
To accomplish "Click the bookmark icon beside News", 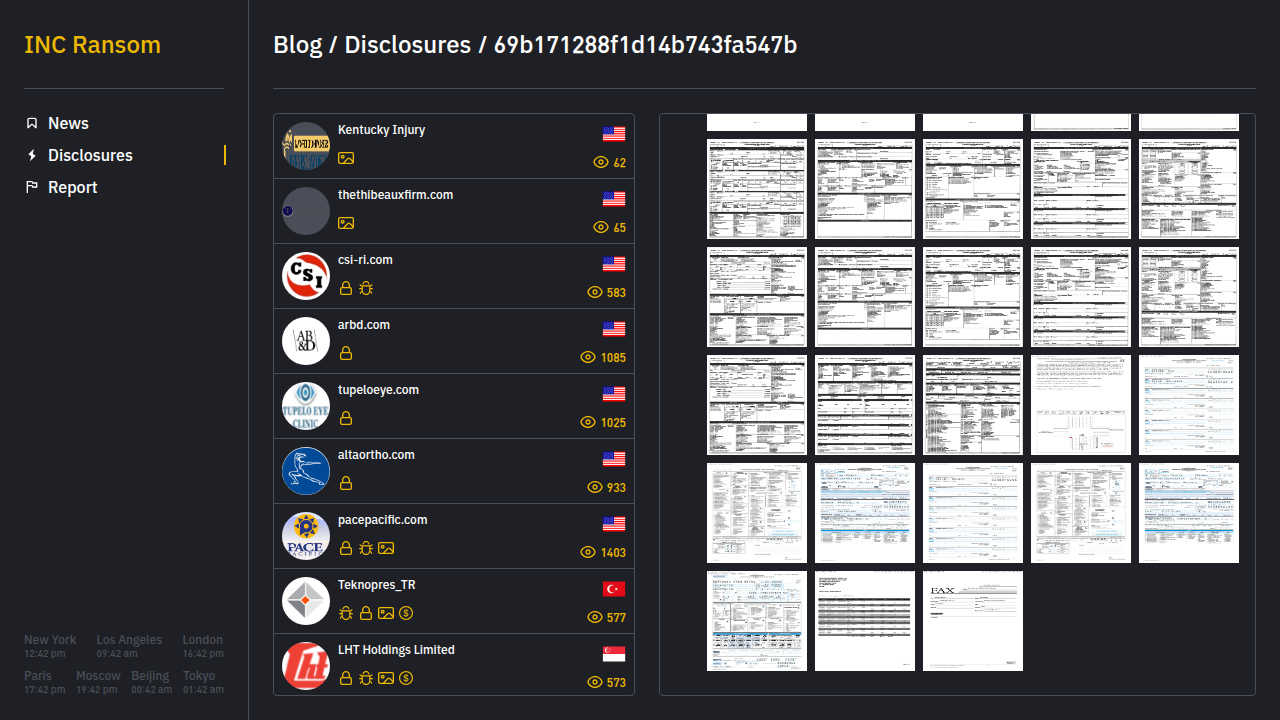I will pos(32,123).
